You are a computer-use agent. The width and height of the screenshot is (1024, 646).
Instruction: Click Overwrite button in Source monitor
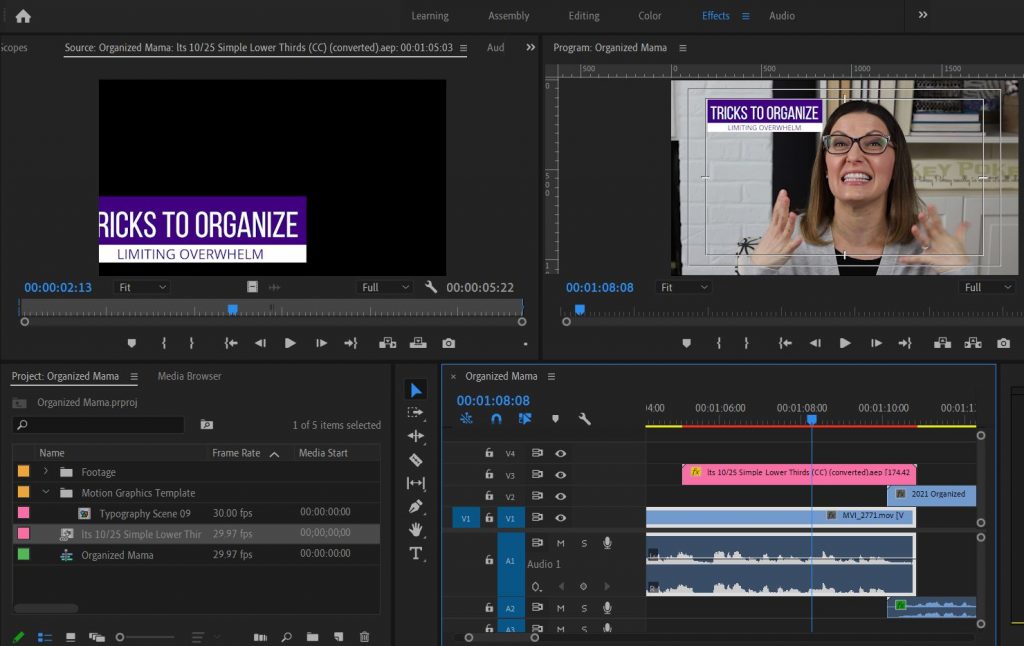pos(418,343)
